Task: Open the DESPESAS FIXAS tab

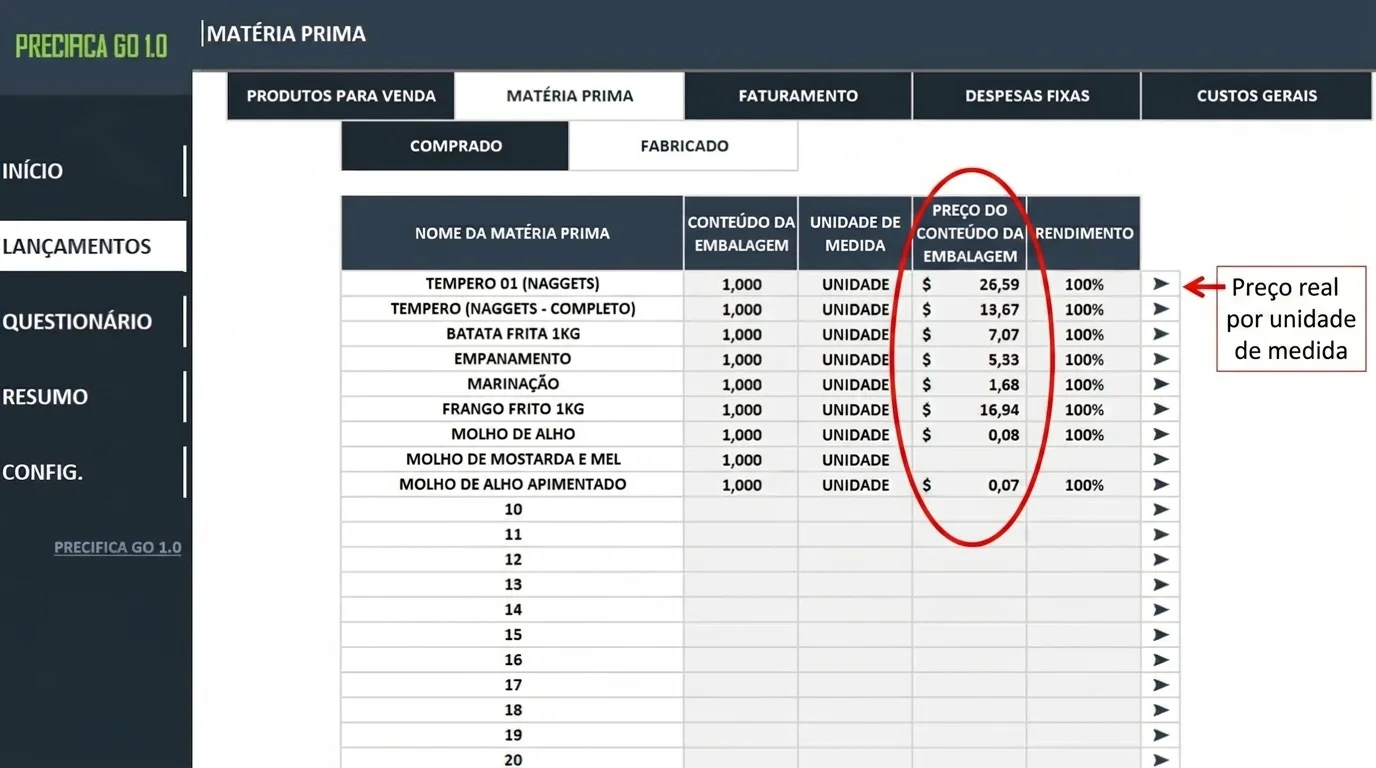Action: click(1027, 96)
